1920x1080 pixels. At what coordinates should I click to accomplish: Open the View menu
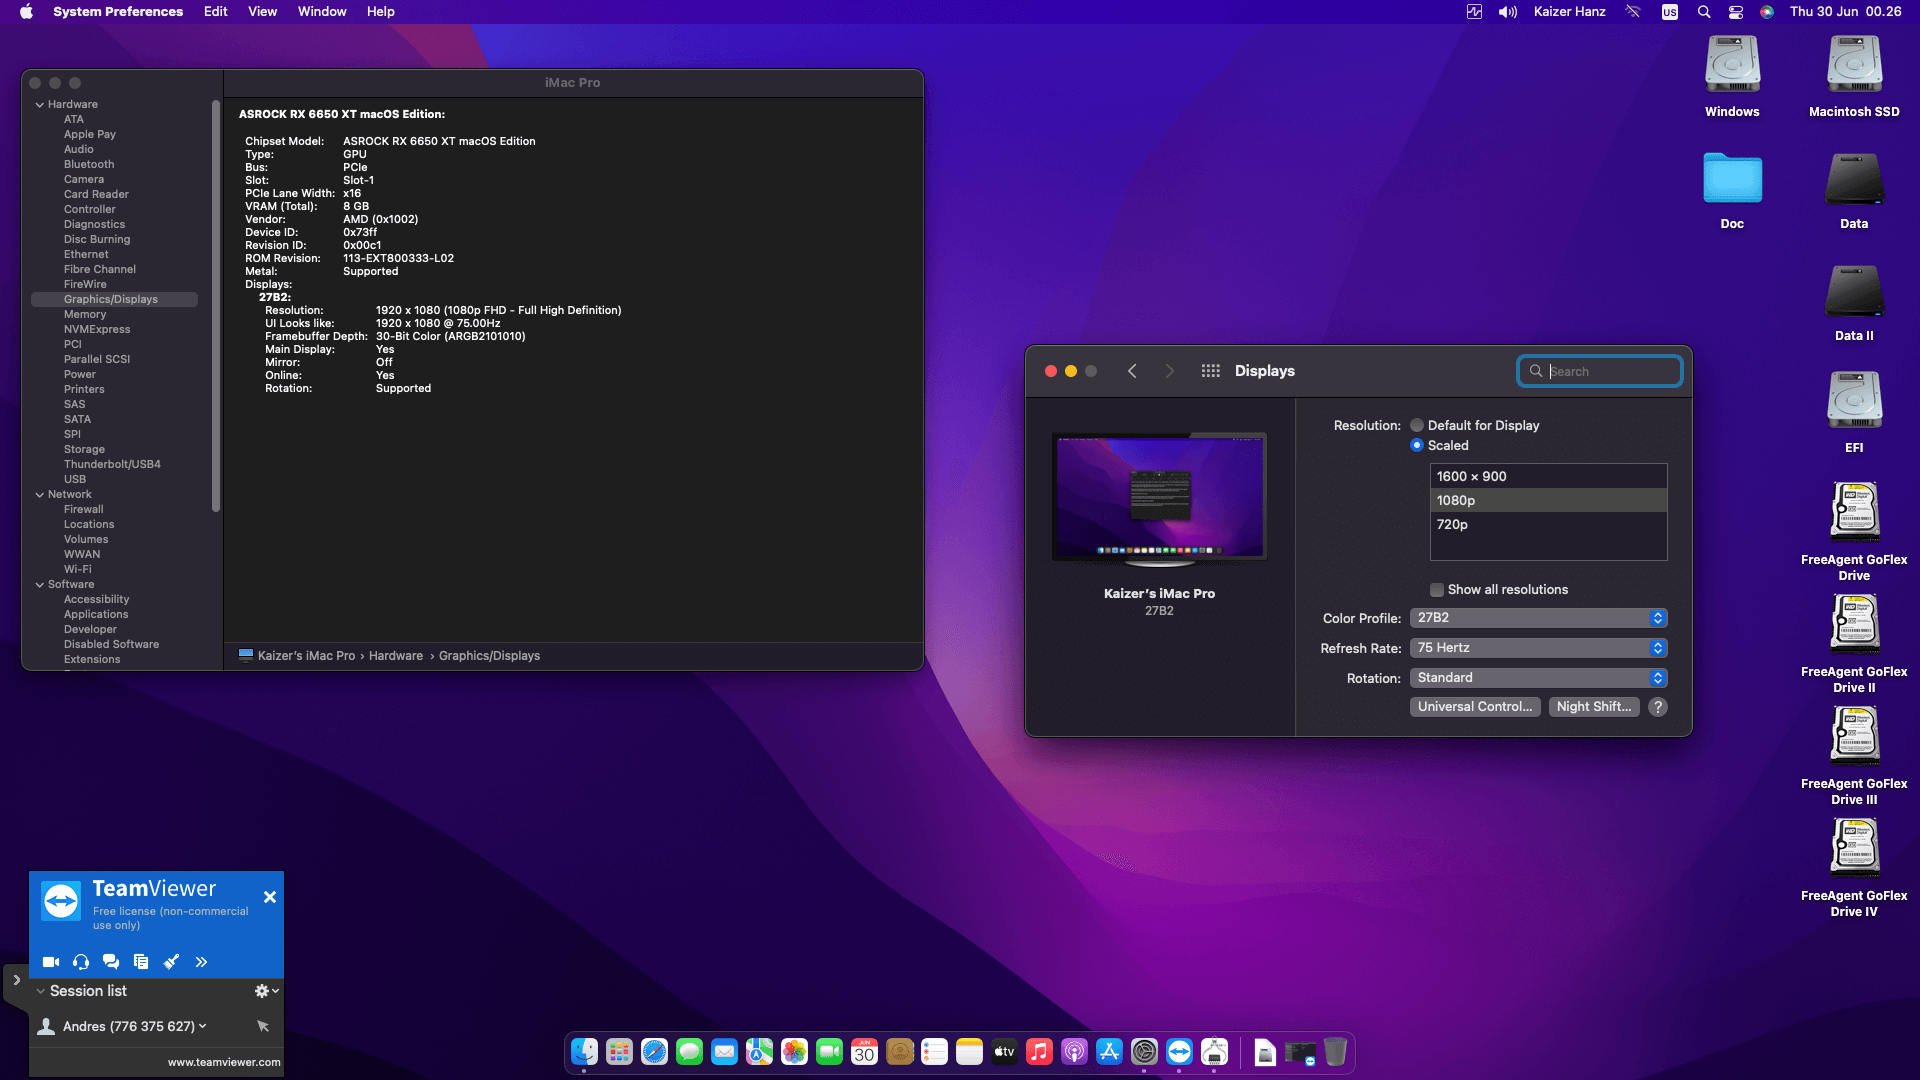pos(263,12)
